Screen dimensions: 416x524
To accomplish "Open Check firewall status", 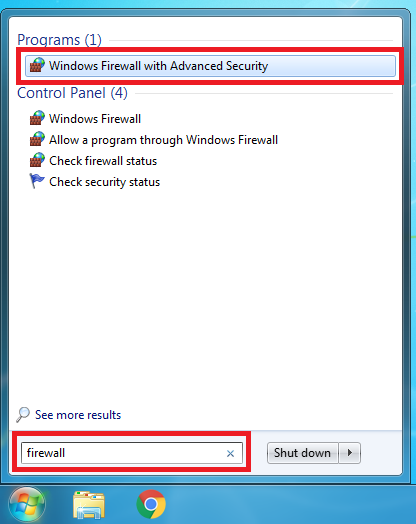I will click(103, 161).
